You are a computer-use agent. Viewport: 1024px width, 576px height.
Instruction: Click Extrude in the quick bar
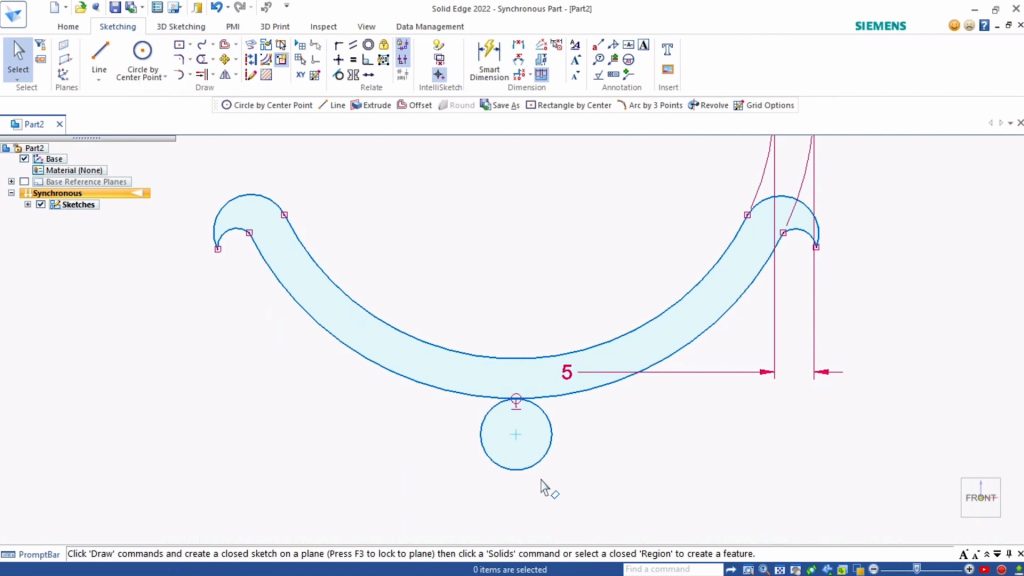[x=370, y=105]
